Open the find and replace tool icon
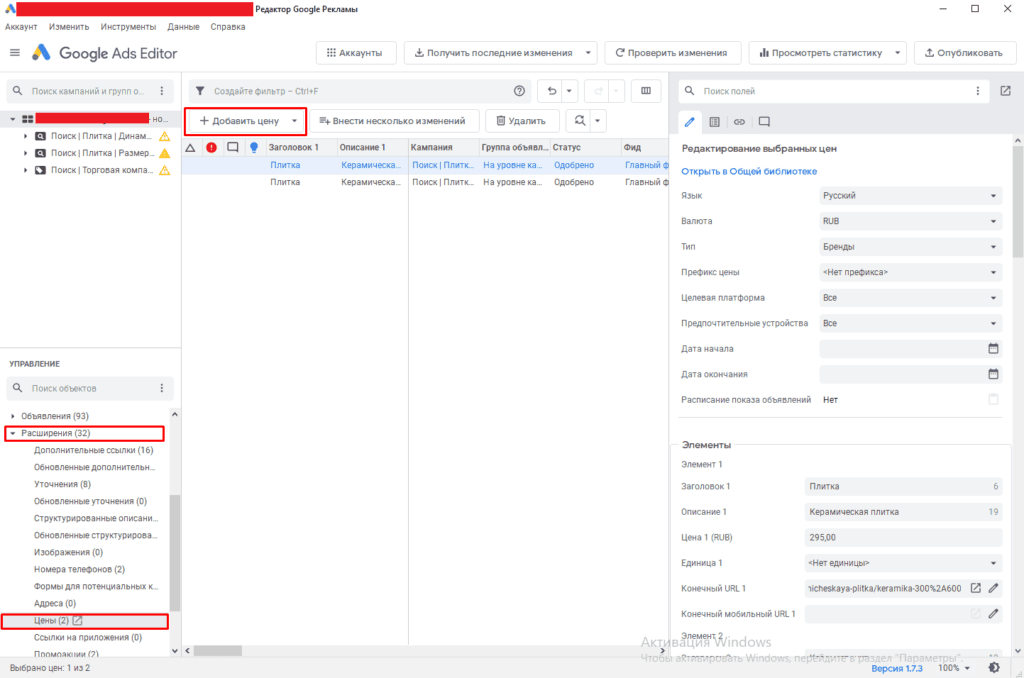This screenshot has height=678, width=1024. (x=579, y=121)
